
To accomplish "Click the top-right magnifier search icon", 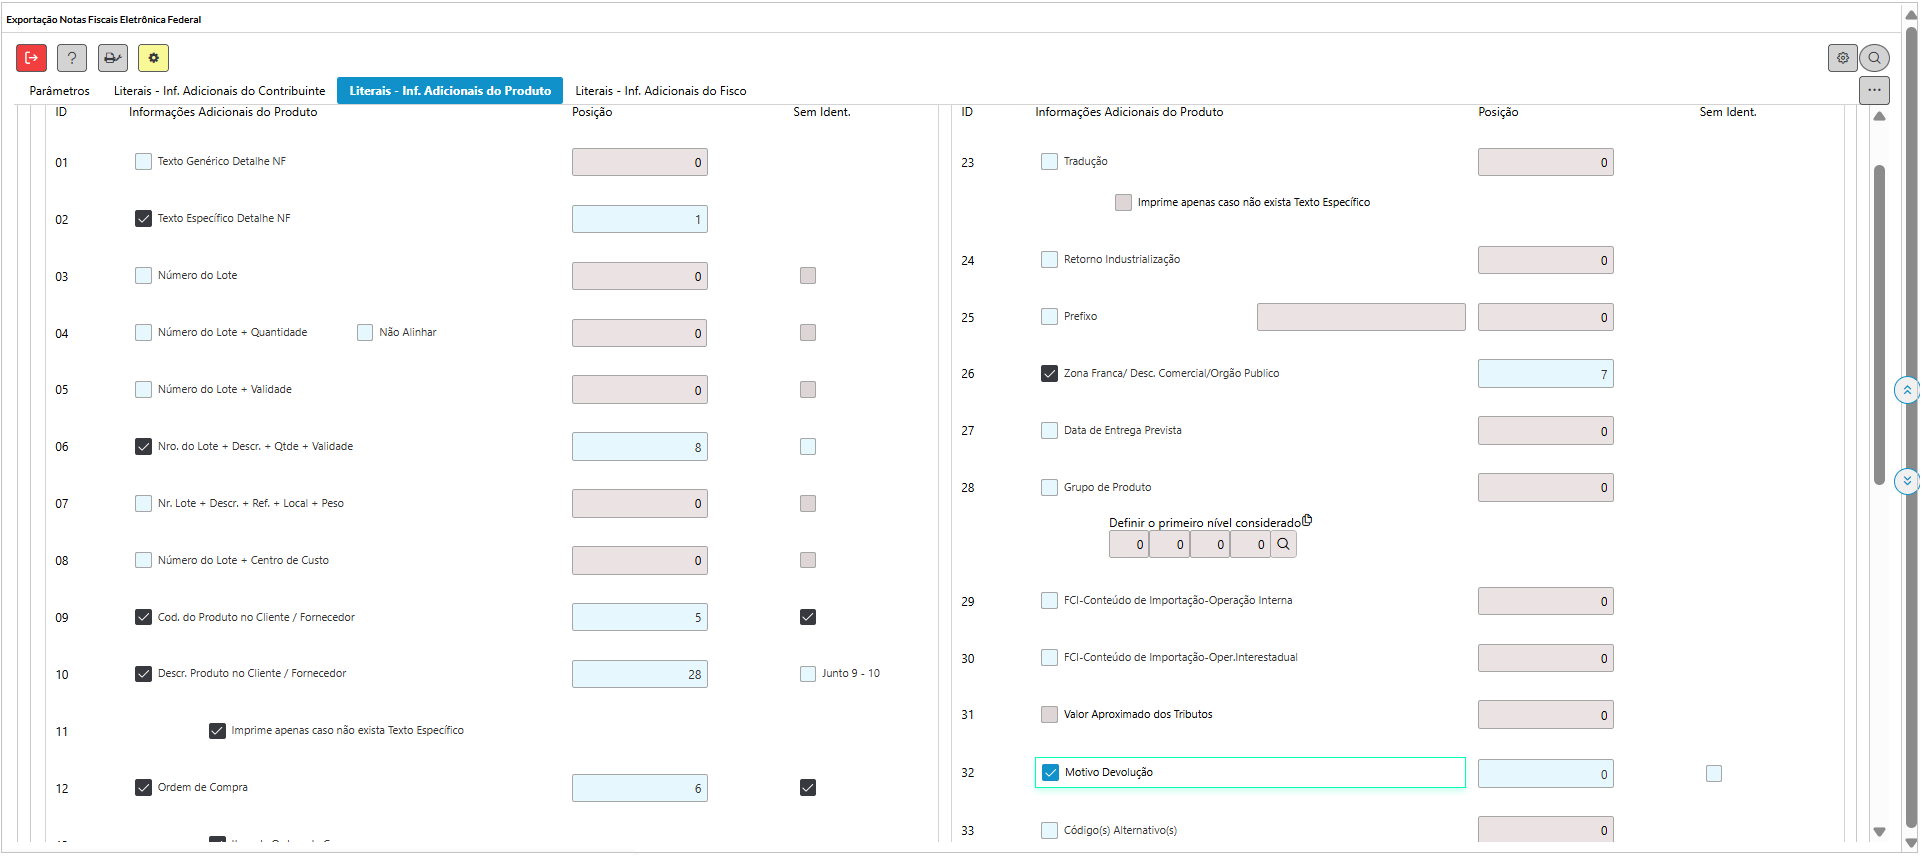I will [1875, 58].
